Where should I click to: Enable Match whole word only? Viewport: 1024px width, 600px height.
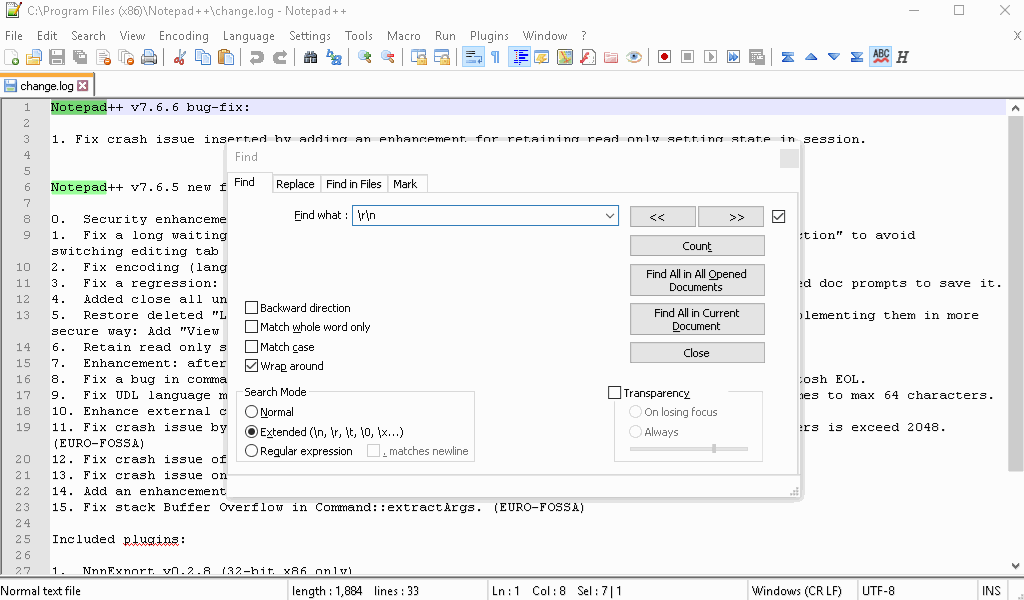(x=253, y=327)
